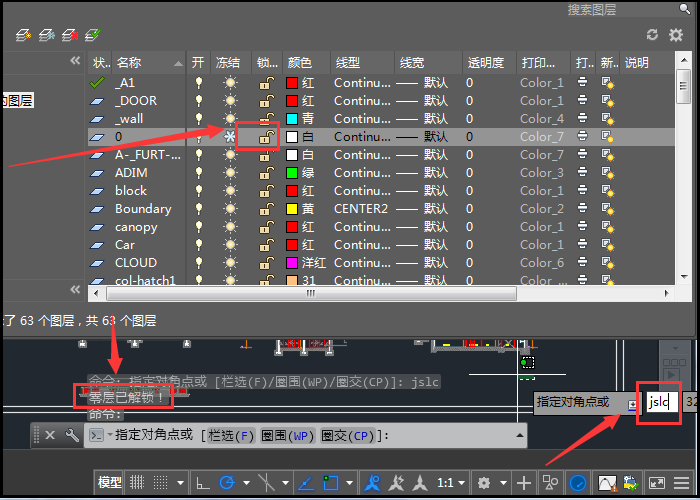The width and height of the screenshot is (700, 500).
Task: Open green color swatch of ADIM layer
Action: coord(292,173)
